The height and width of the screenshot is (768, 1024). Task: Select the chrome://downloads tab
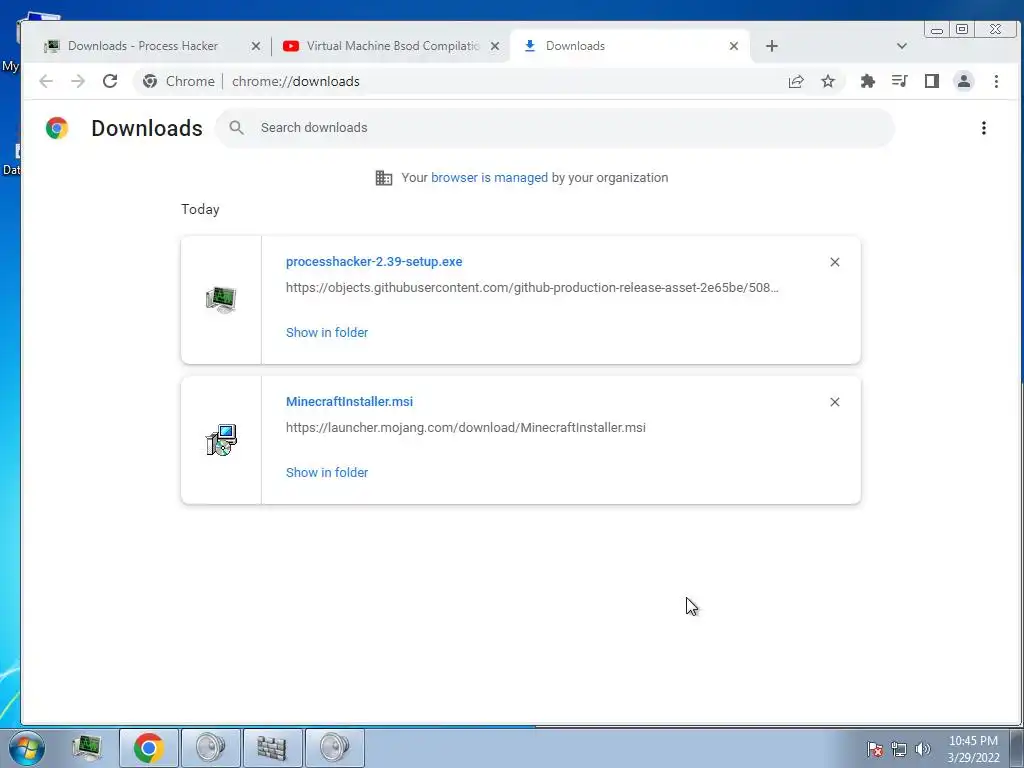click(x=630, y=46)
